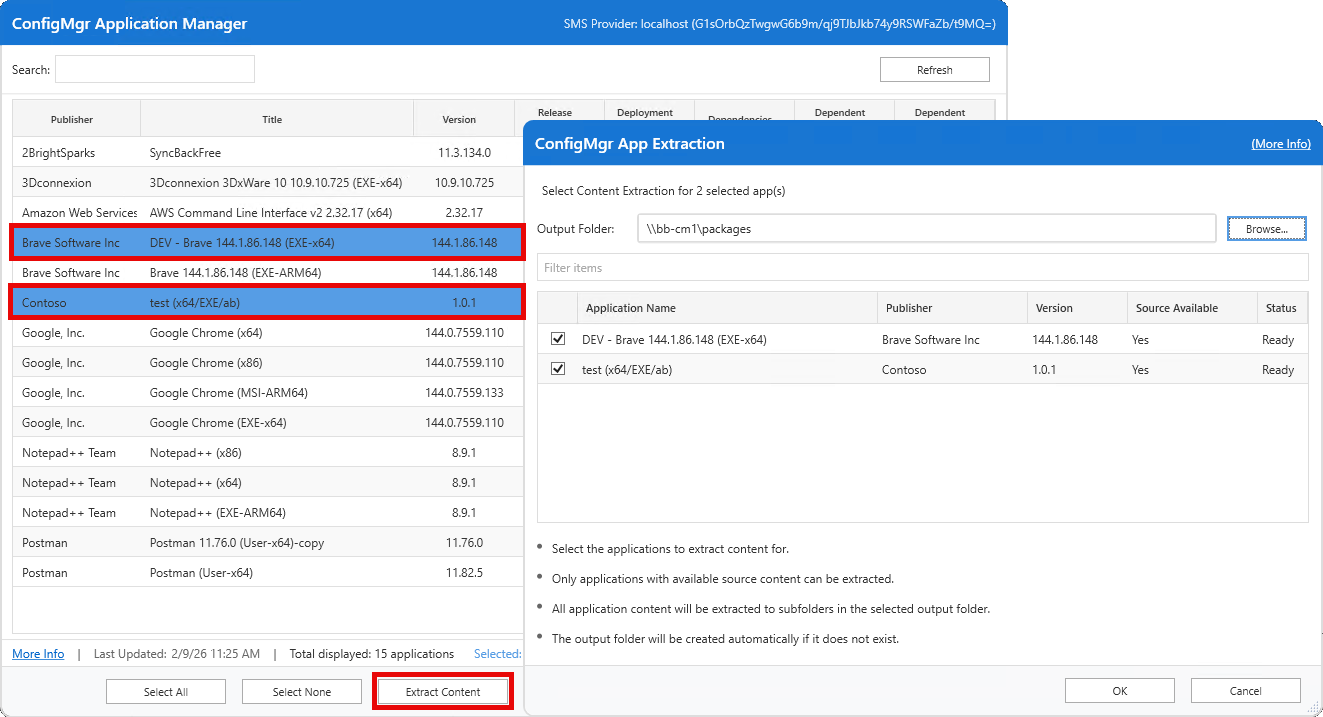Open the More Info link in extraction dialog
The width and height of the screenshot is (1323, 717).
pyautogui.click(x=1280, y=144)
